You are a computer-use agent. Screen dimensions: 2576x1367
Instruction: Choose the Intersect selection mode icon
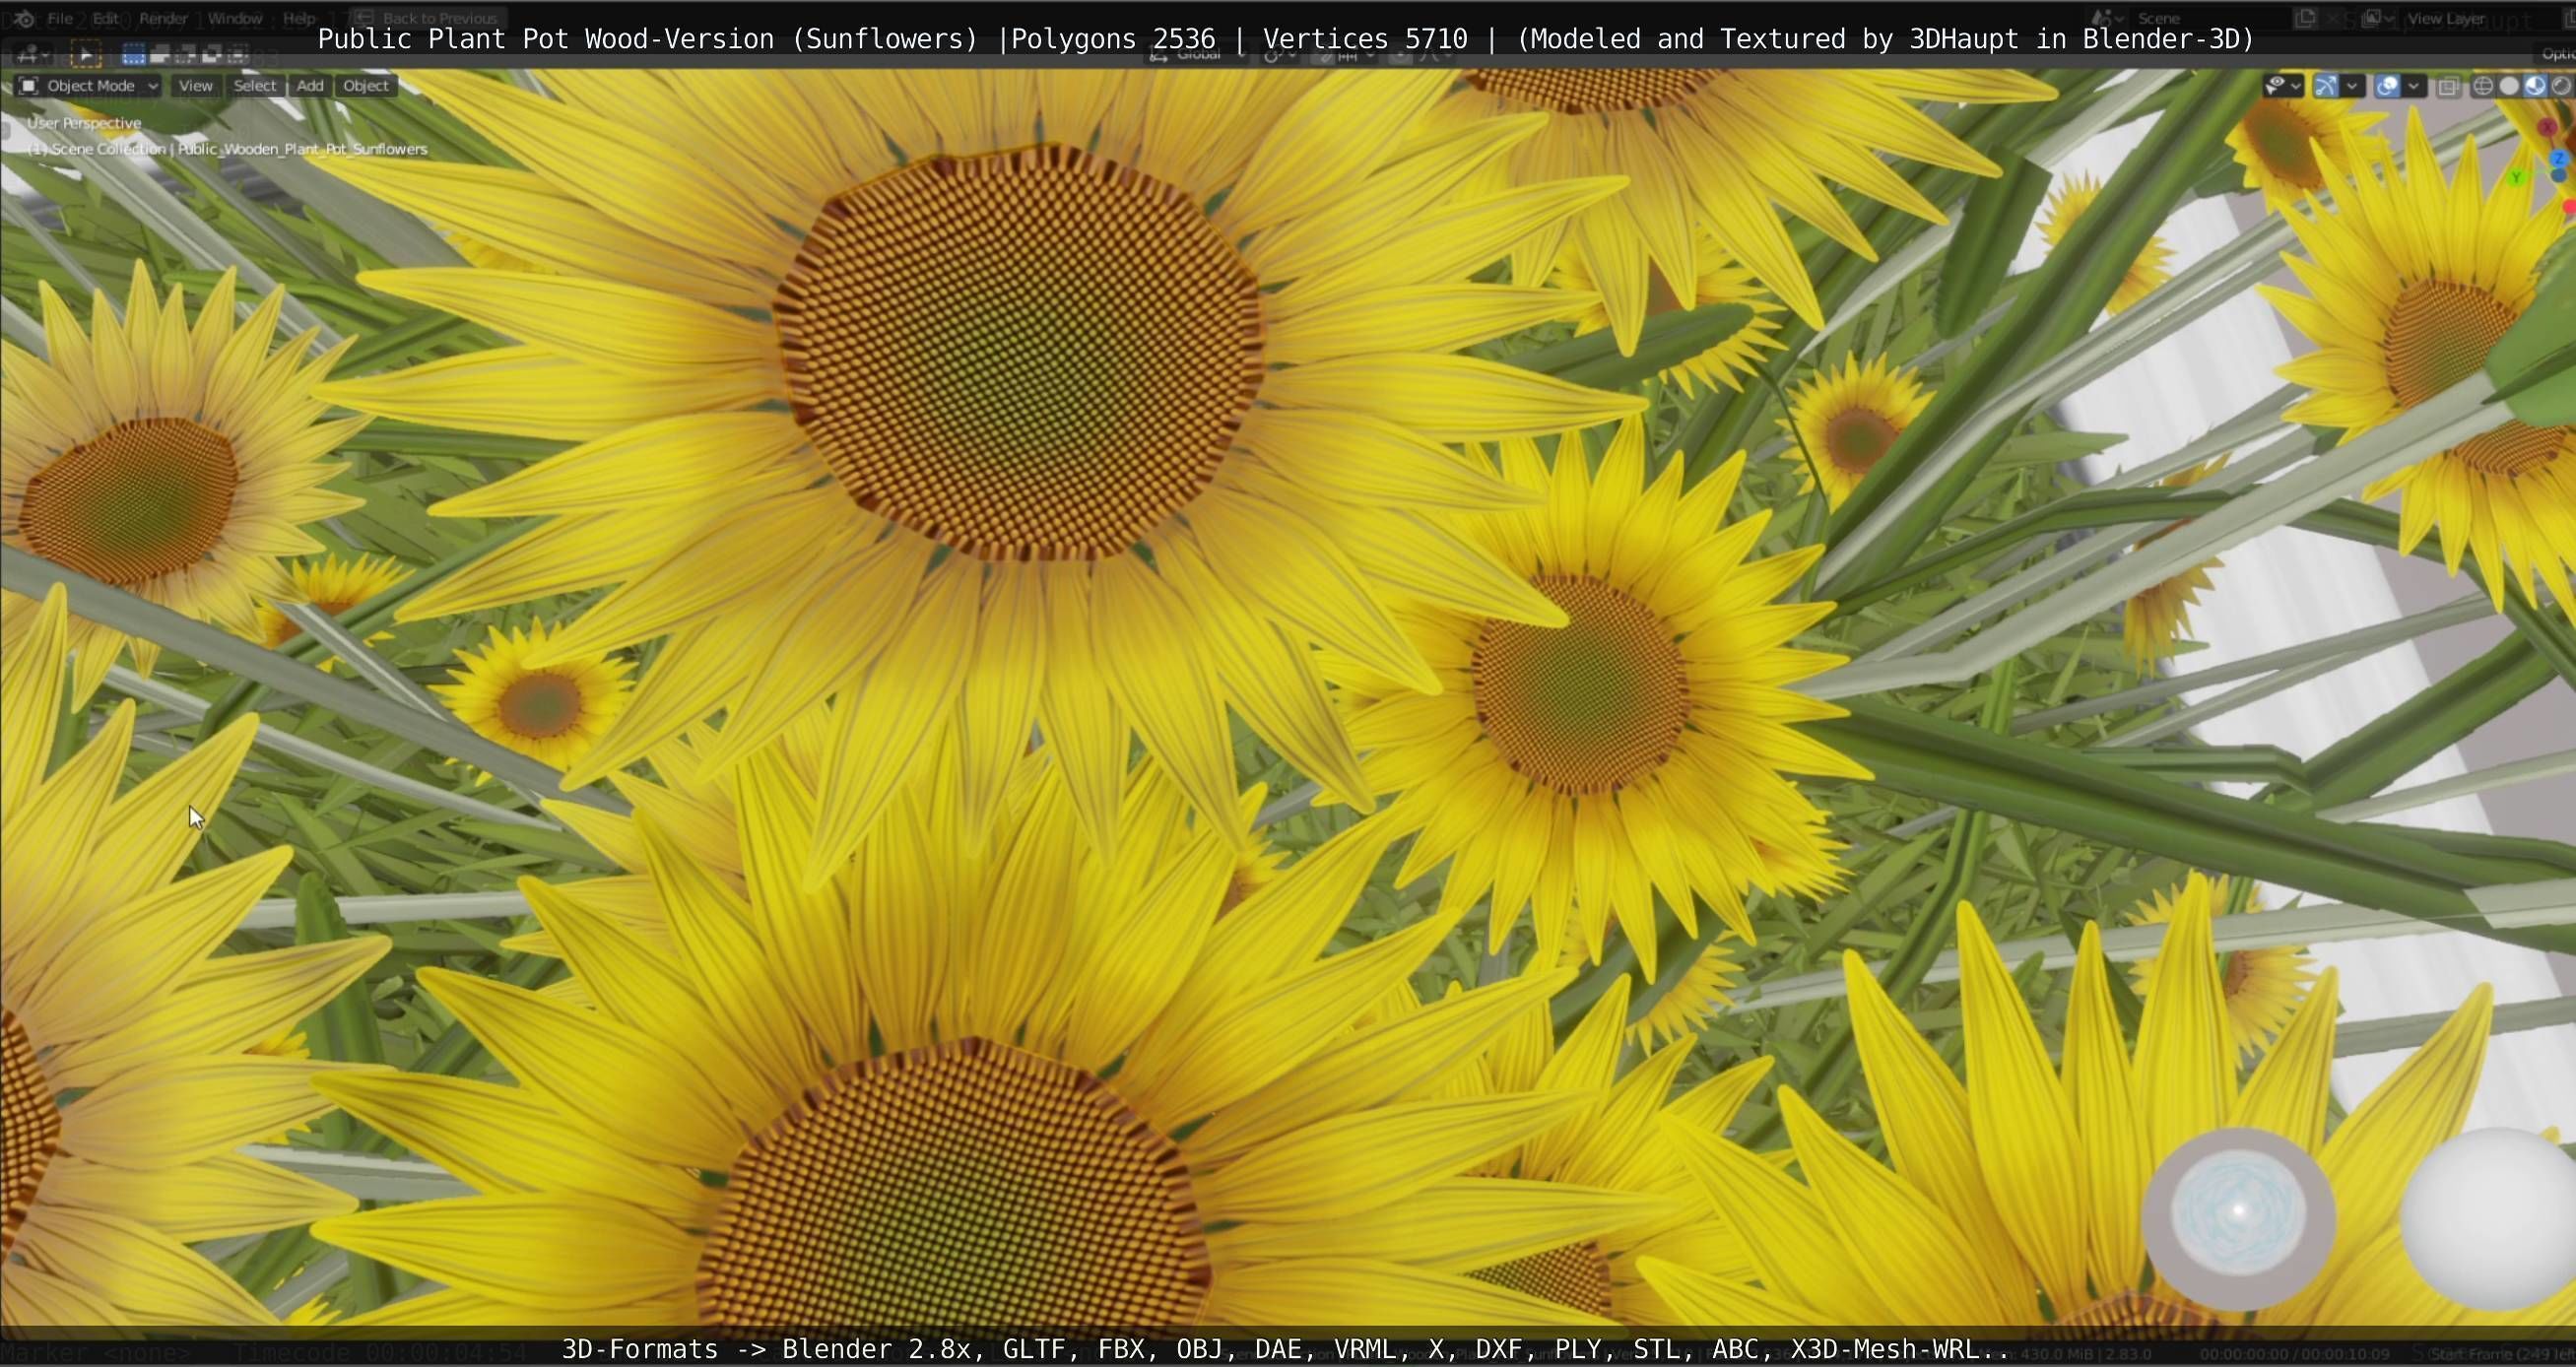pos(238,55)
